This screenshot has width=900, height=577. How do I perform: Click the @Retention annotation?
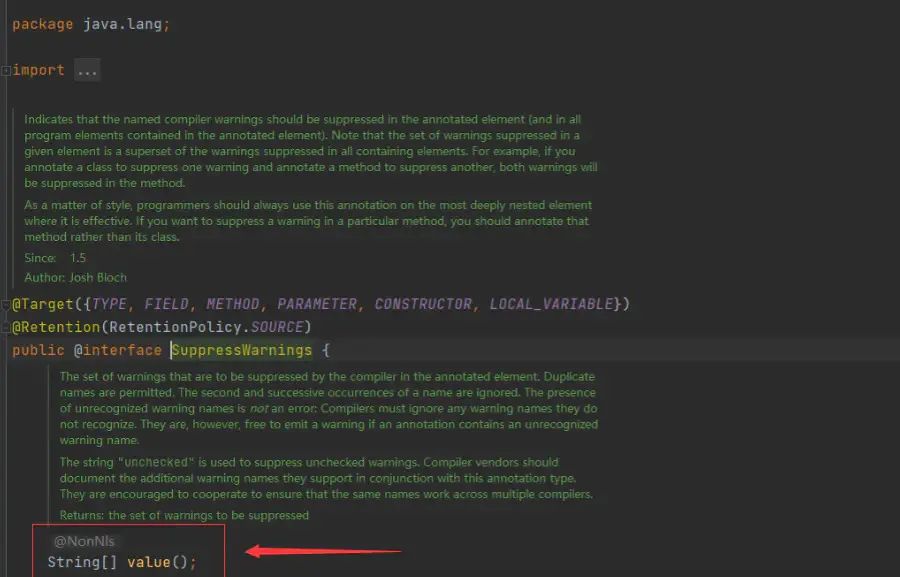(x=56, y=327)
